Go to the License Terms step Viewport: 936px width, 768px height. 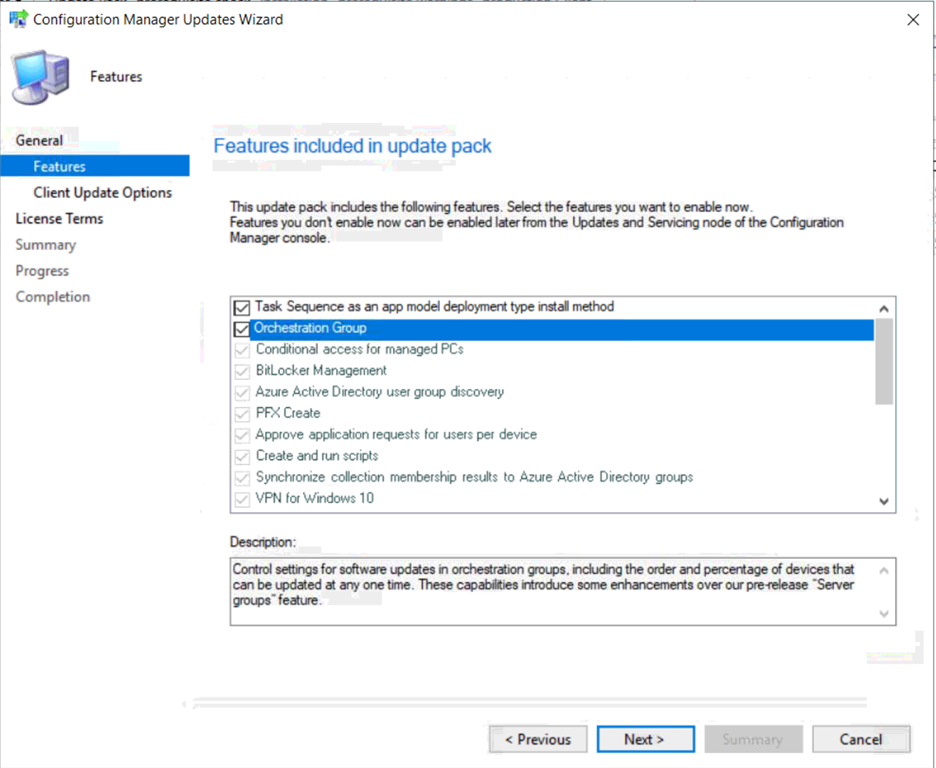click(x=59, y=218)
